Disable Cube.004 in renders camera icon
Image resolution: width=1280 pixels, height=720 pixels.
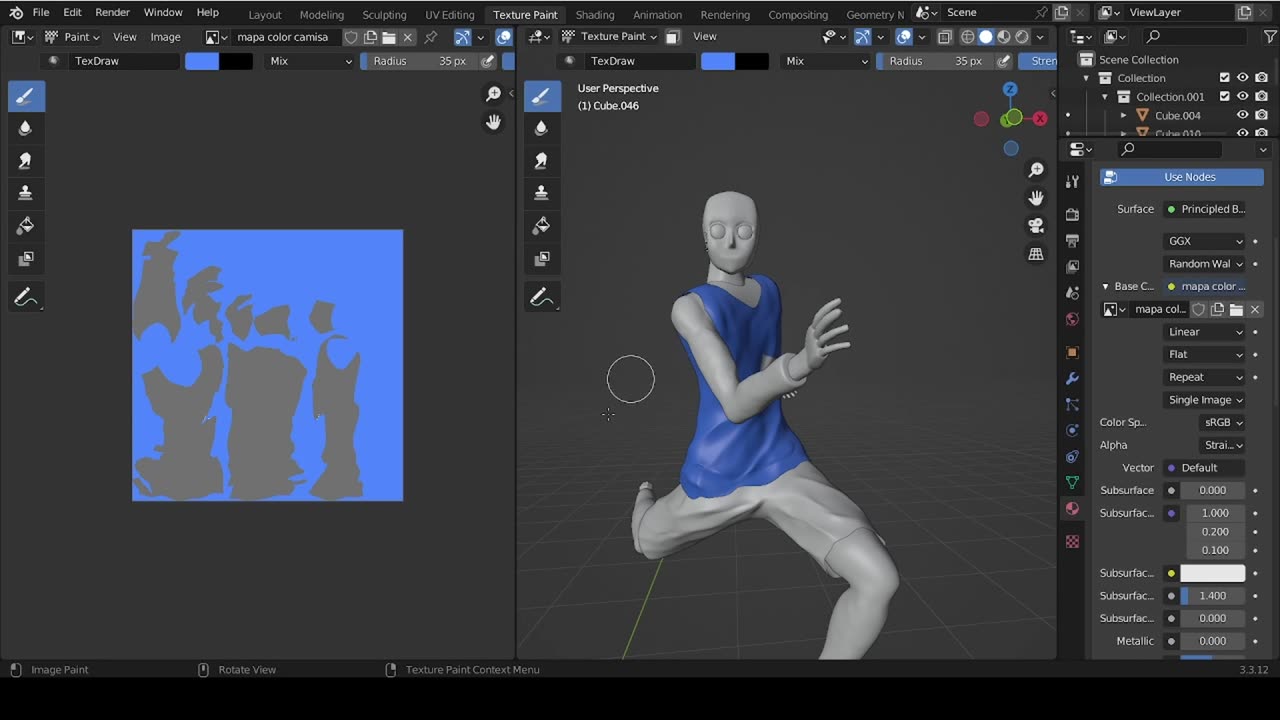(x=1262, y=115)
